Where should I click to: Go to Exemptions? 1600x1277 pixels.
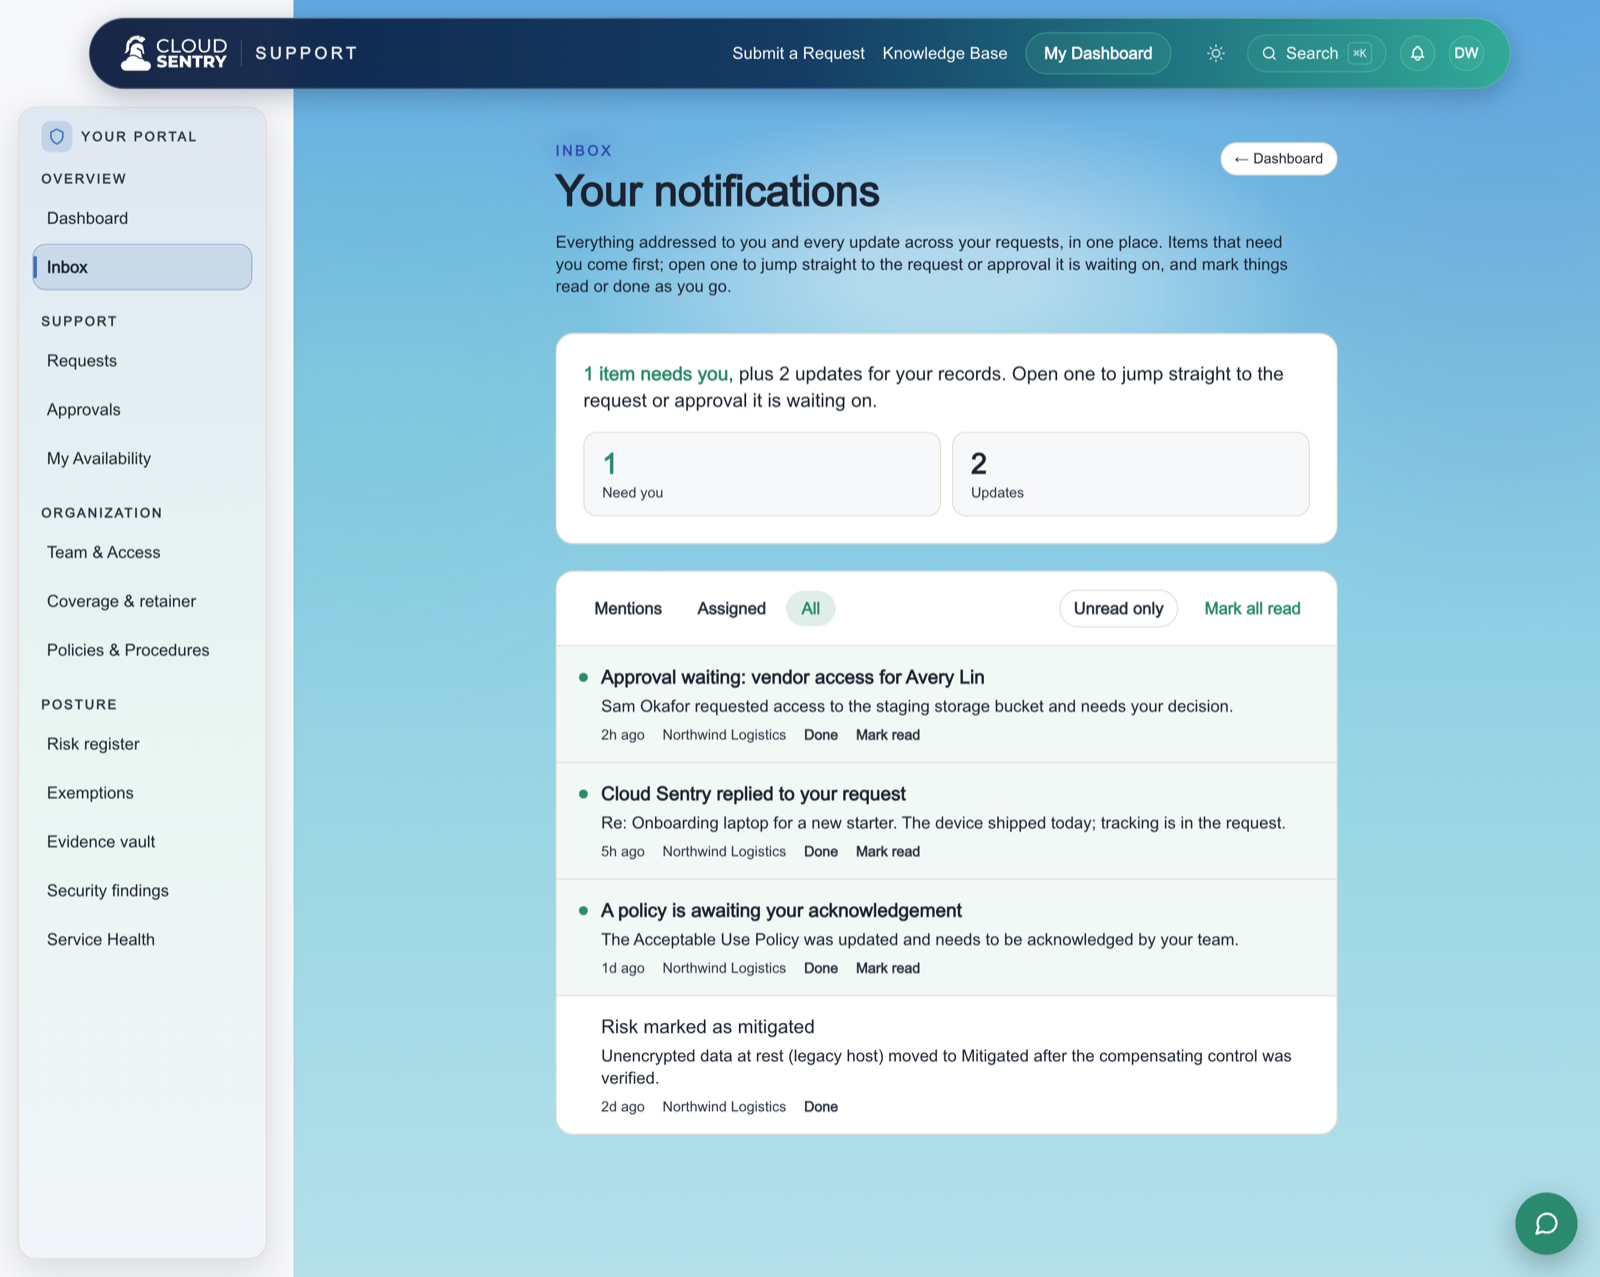(142, 793)
